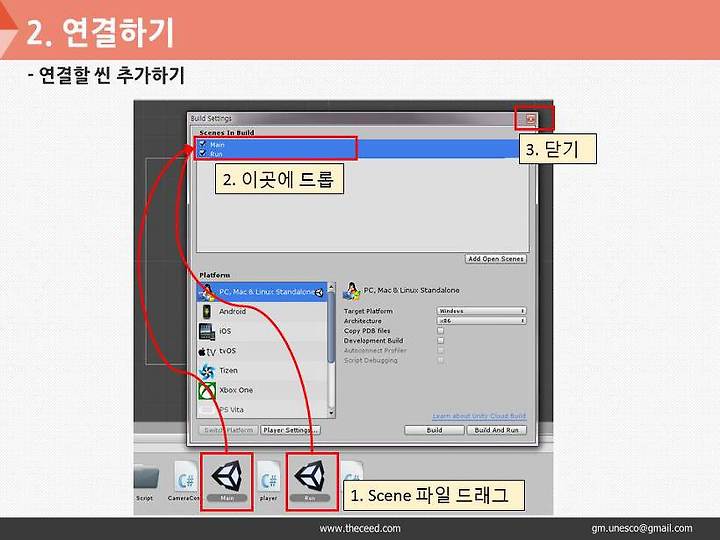Click platform list scrollbar down arrow
720x540 pixels.
point(332,412)
